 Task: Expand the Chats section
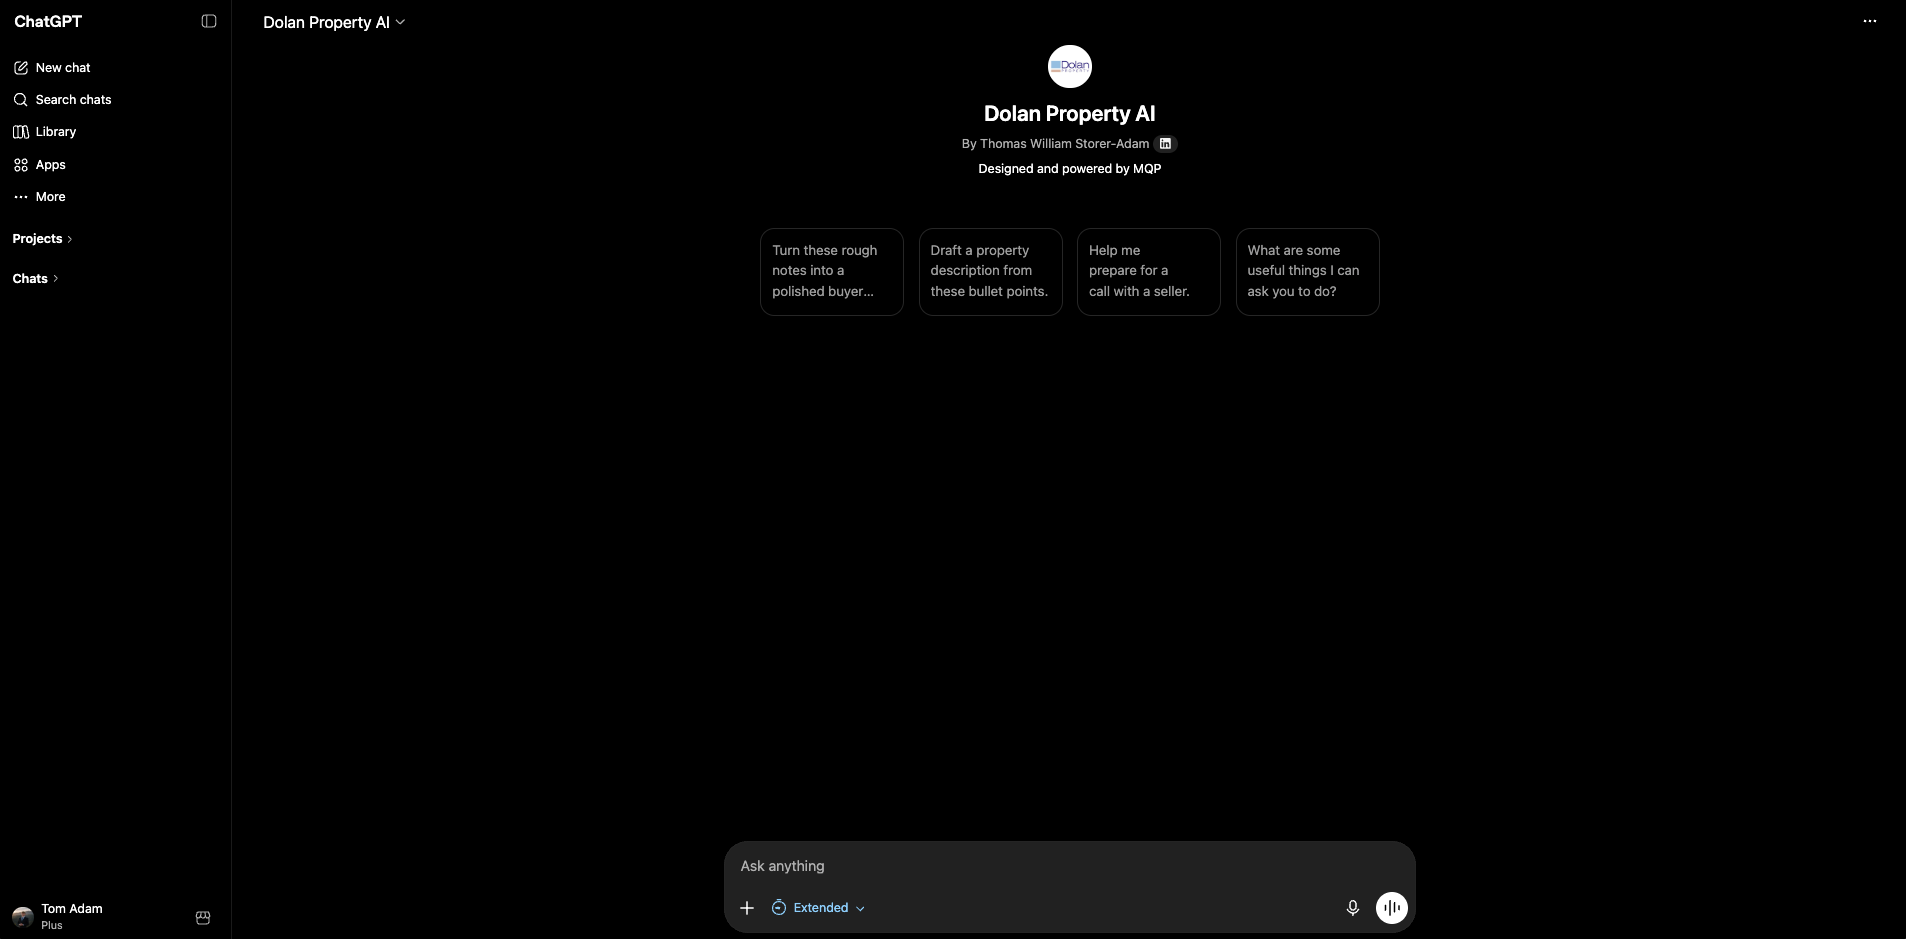(35, 278)
